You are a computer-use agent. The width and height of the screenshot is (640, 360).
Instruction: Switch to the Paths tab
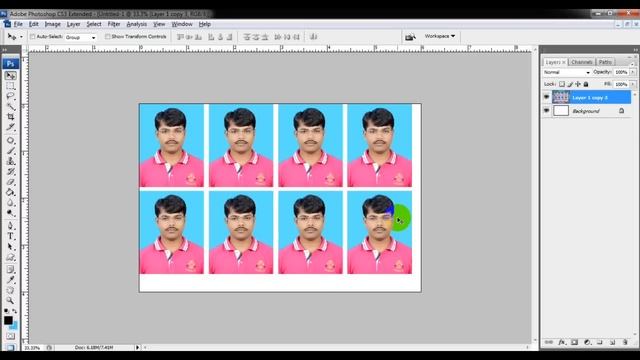tap(605, 62)
